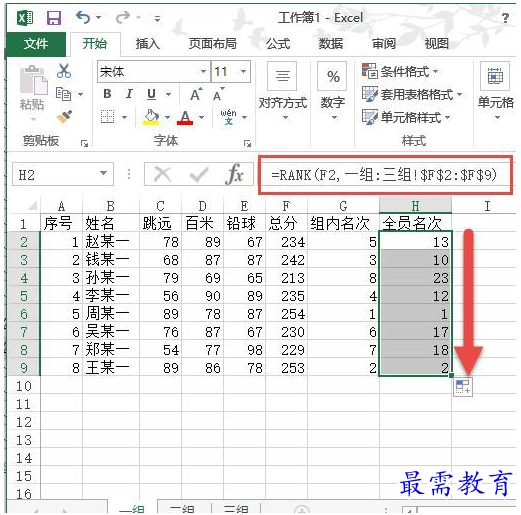Open the 对齐方式 (Alignment) group
The height and width of the screenshot is (515, 521).
[x=283, y=91]
